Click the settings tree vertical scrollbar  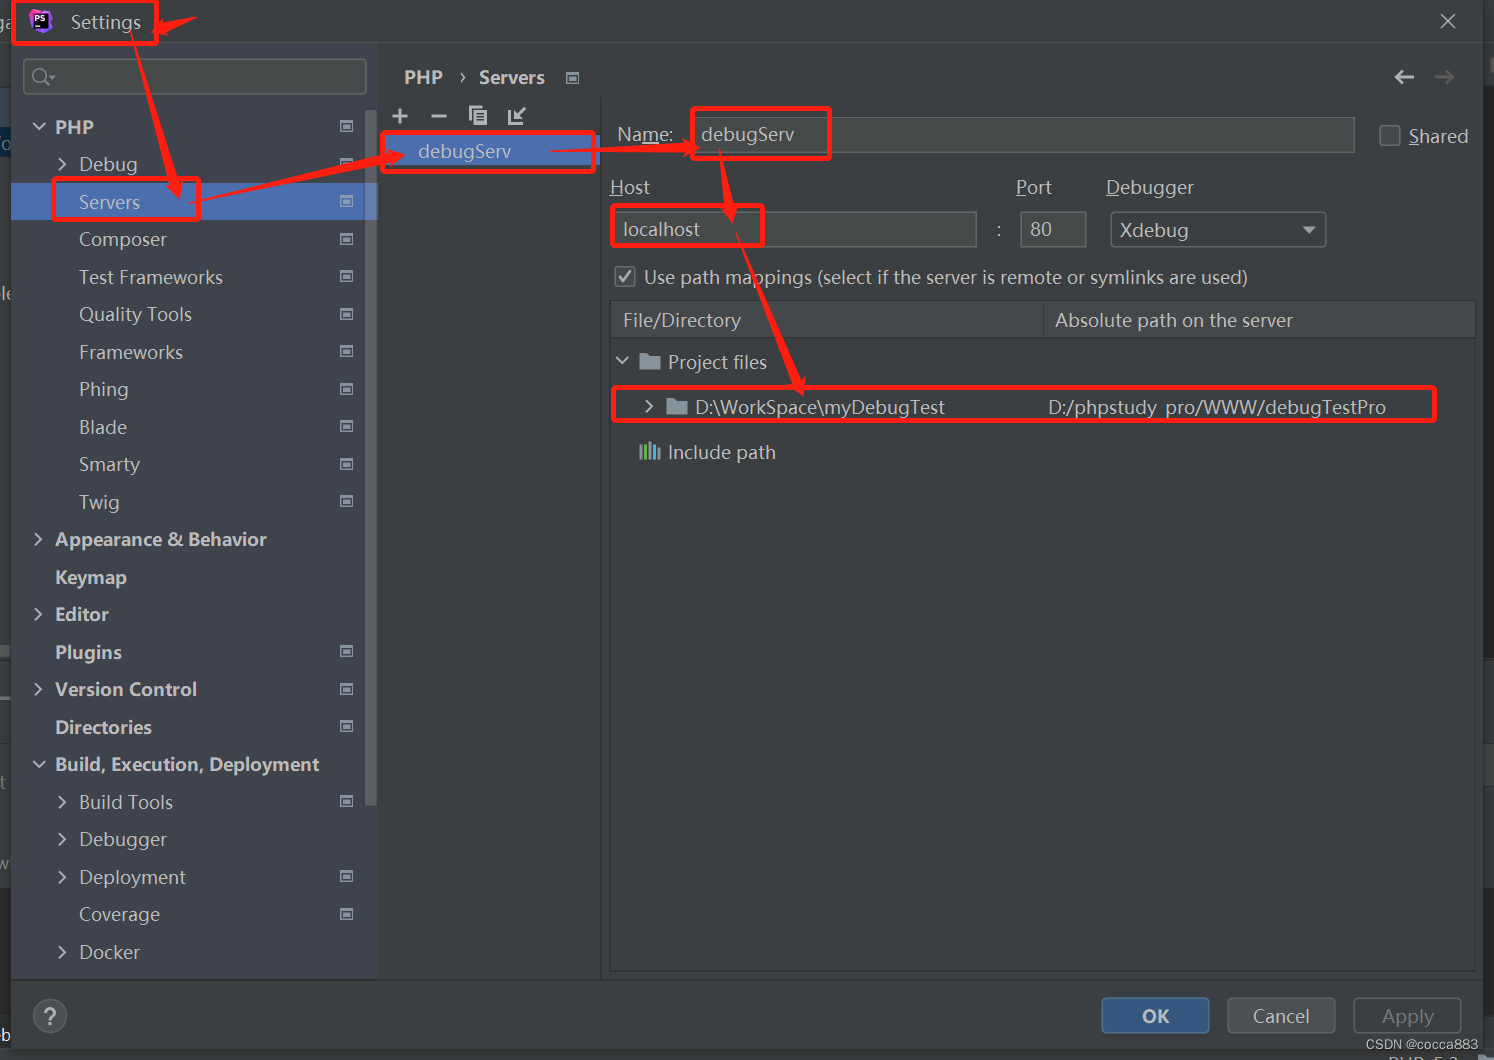pos(371,457)
